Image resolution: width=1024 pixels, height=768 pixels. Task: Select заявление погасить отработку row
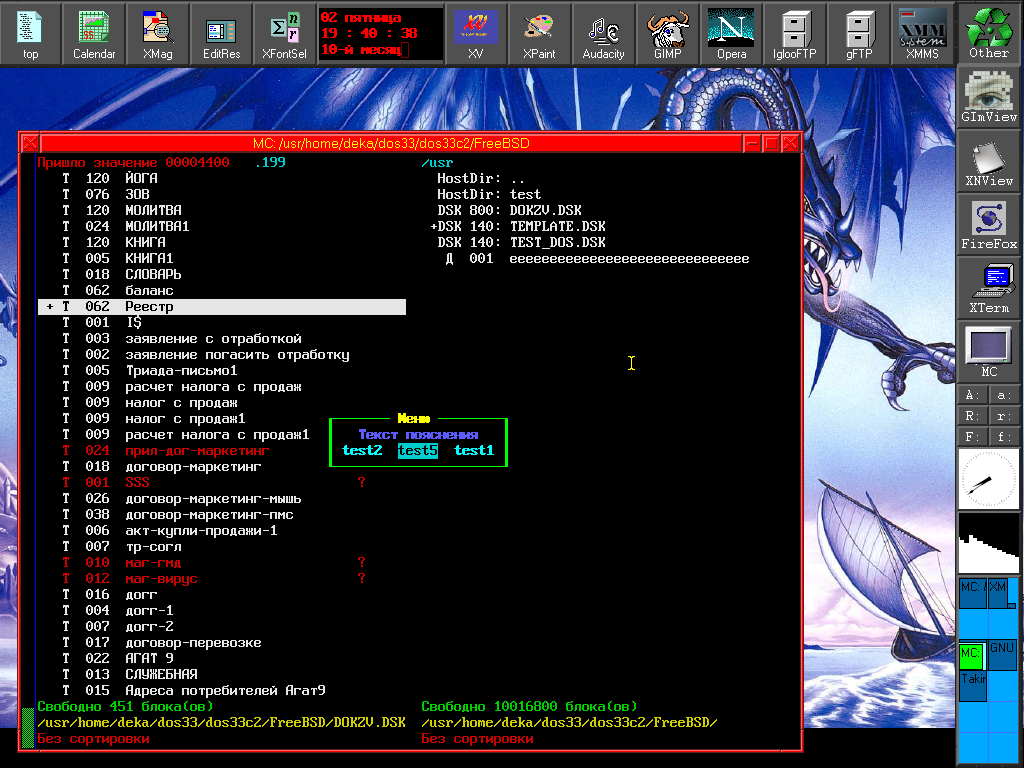tap(221, 355)
